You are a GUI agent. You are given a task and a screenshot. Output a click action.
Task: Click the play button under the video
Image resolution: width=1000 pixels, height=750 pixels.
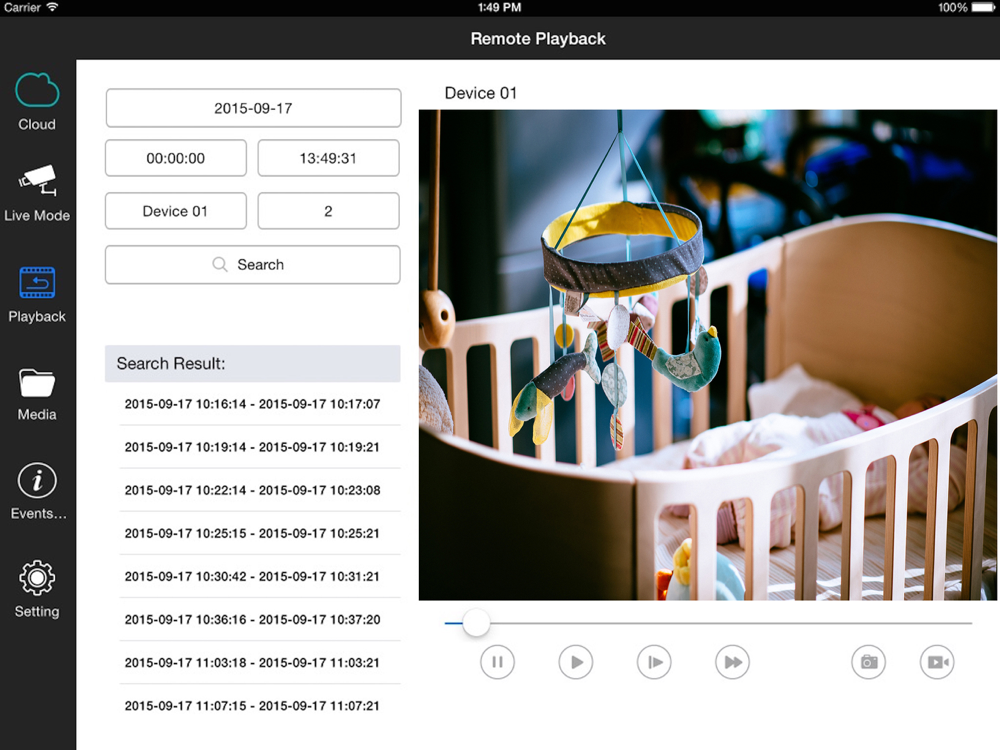pos(576,662)
